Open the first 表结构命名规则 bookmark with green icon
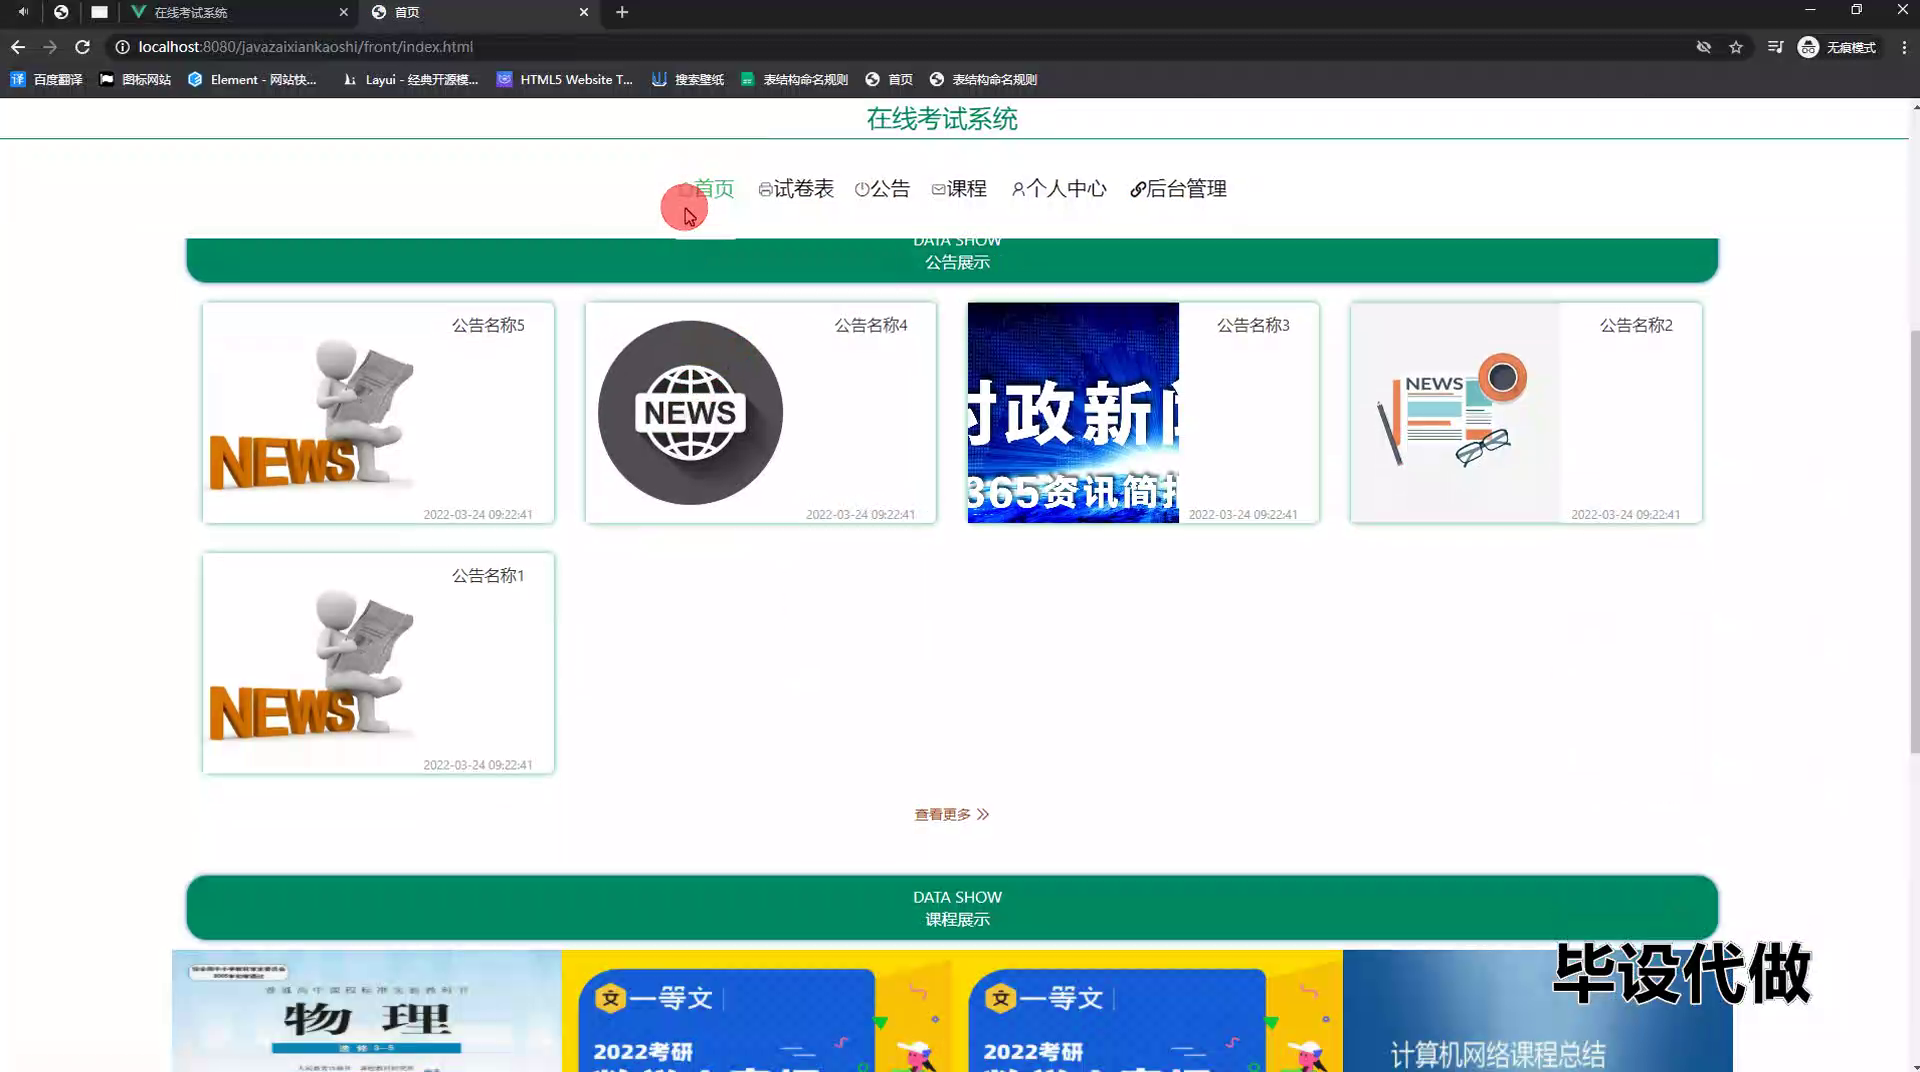 point(795,80)
